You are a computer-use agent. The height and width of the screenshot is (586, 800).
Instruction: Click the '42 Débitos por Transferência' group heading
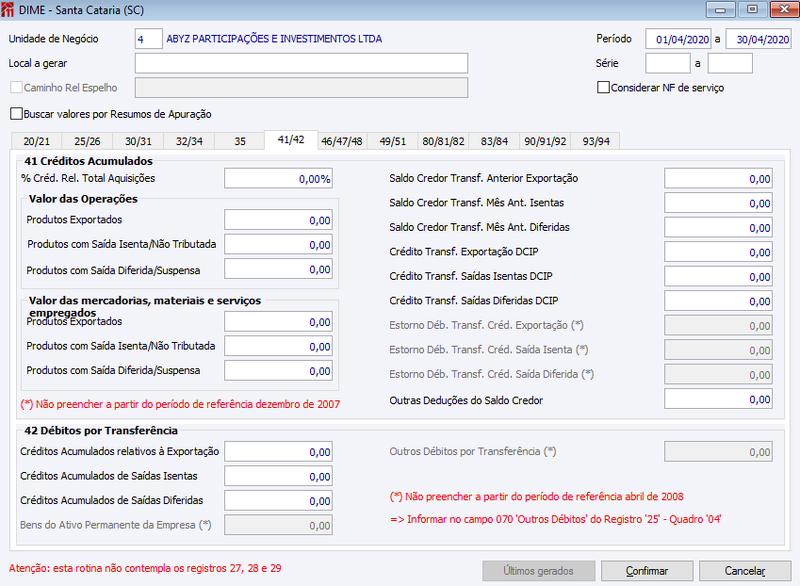101,430
